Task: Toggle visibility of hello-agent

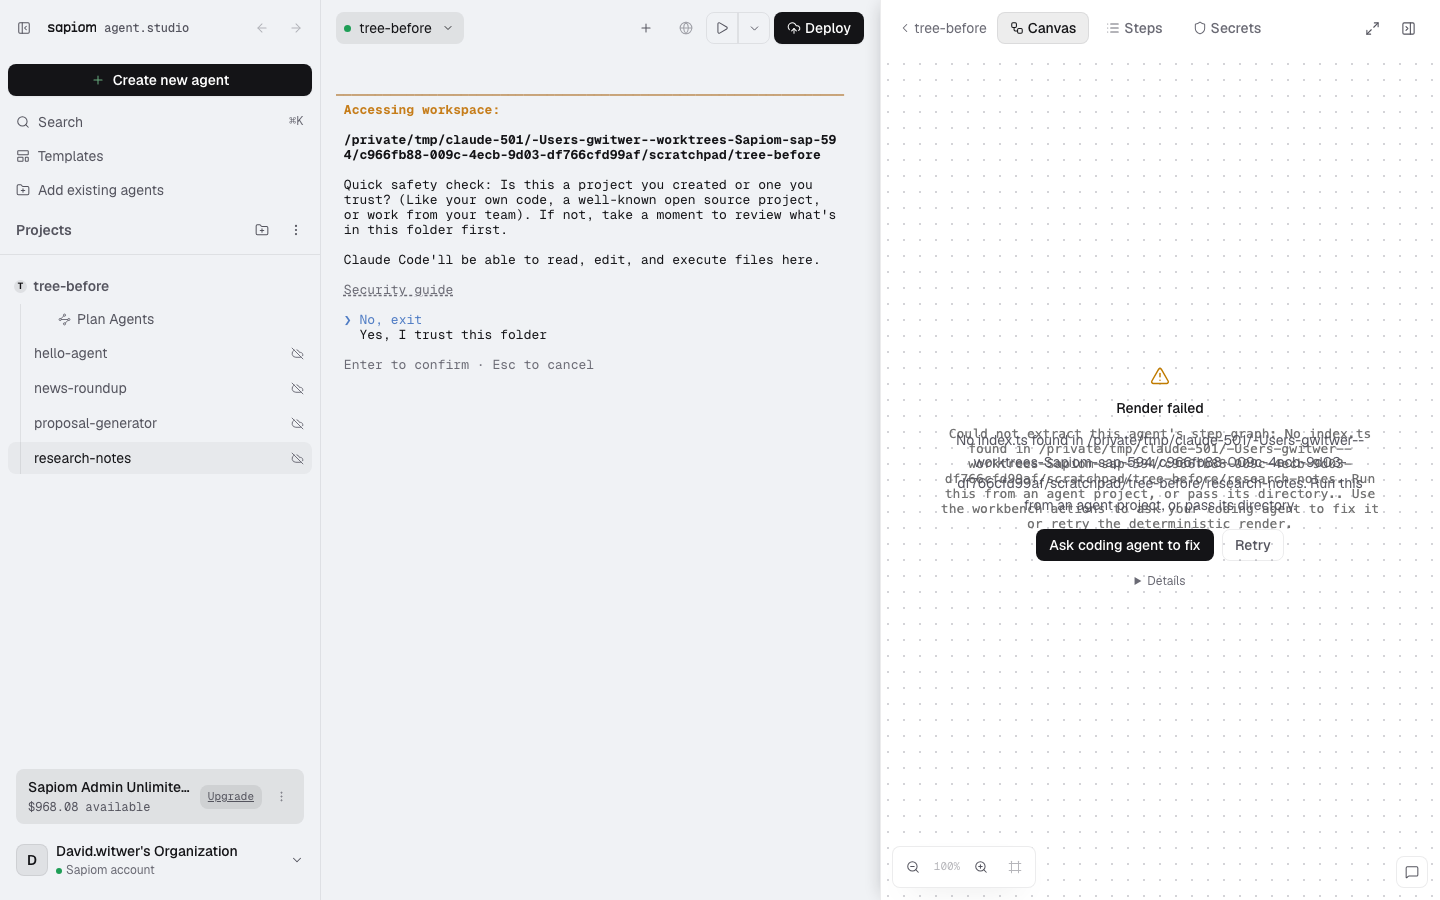Action: (297, 354)
